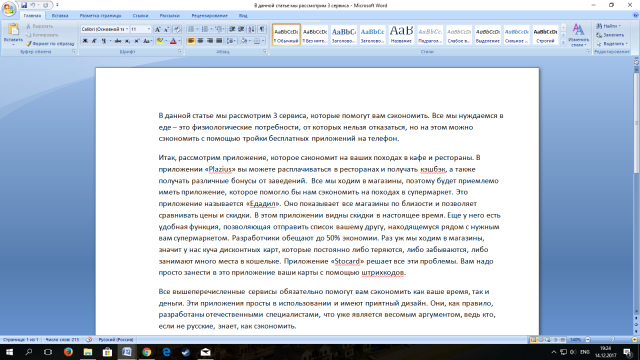Image resolution: width=640 pixels, height=360 pixels.
Task: Open Word Help icon
Action: coord(635,16)
